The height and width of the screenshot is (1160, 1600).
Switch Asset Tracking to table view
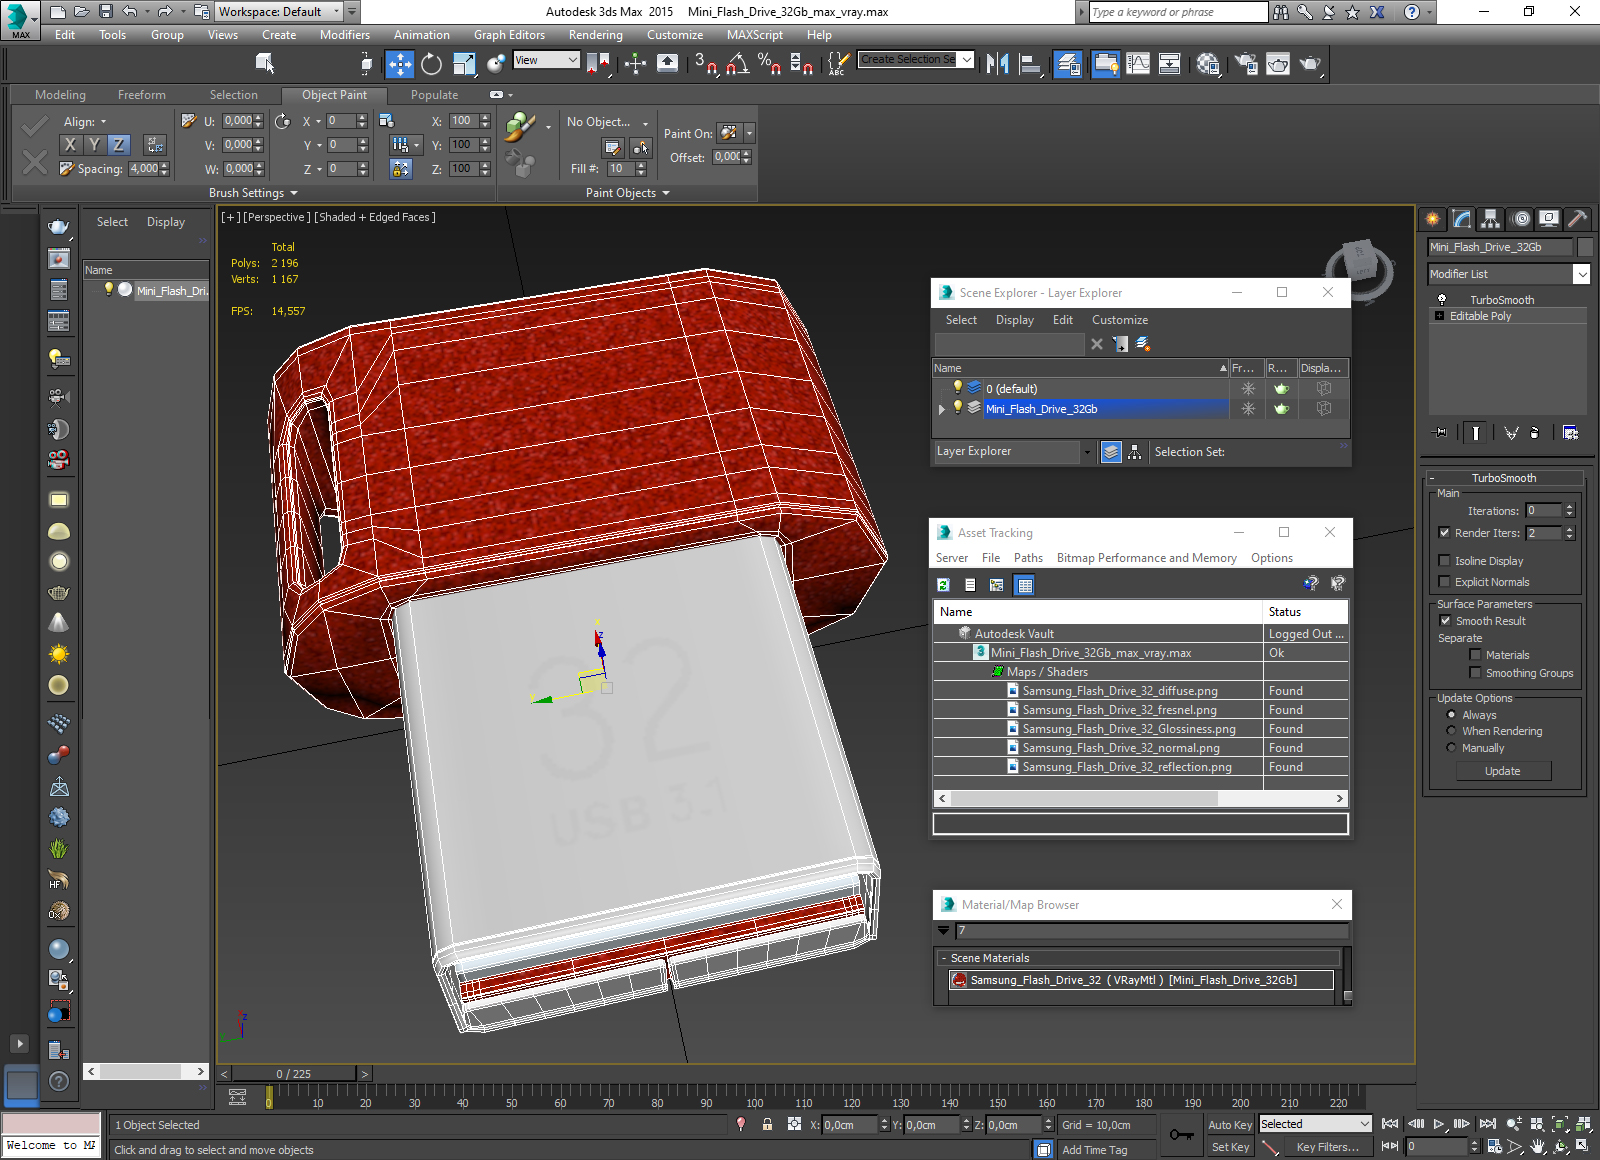(x=1024, y=585)
